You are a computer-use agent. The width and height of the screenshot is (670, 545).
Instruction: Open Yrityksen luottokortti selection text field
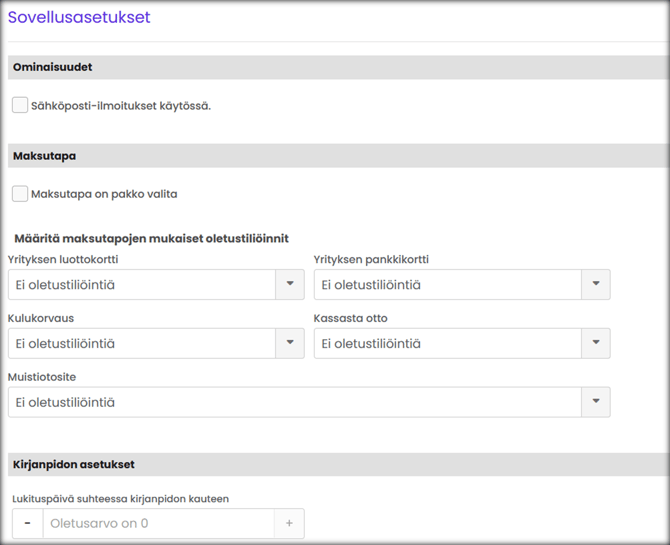point(140,285)
